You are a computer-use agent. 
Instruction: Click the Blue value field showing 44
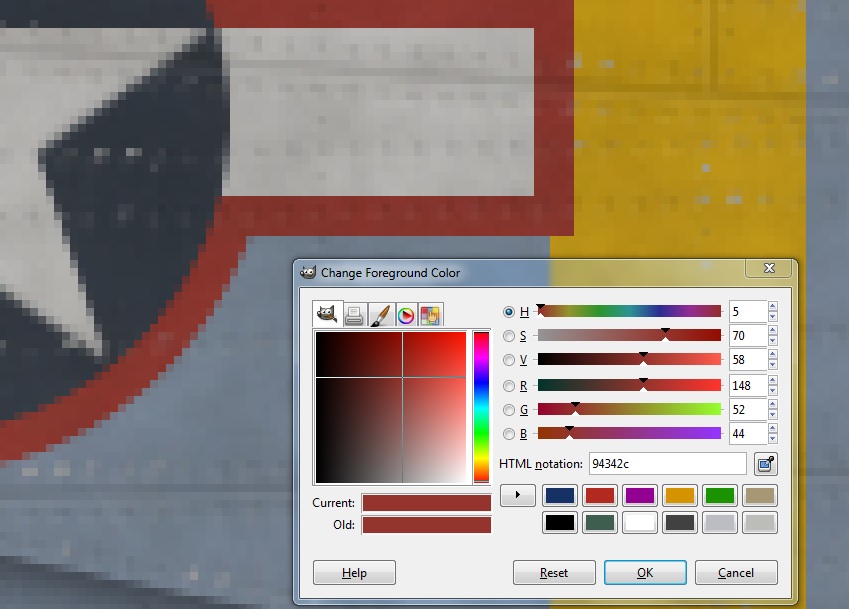(748, 433)
